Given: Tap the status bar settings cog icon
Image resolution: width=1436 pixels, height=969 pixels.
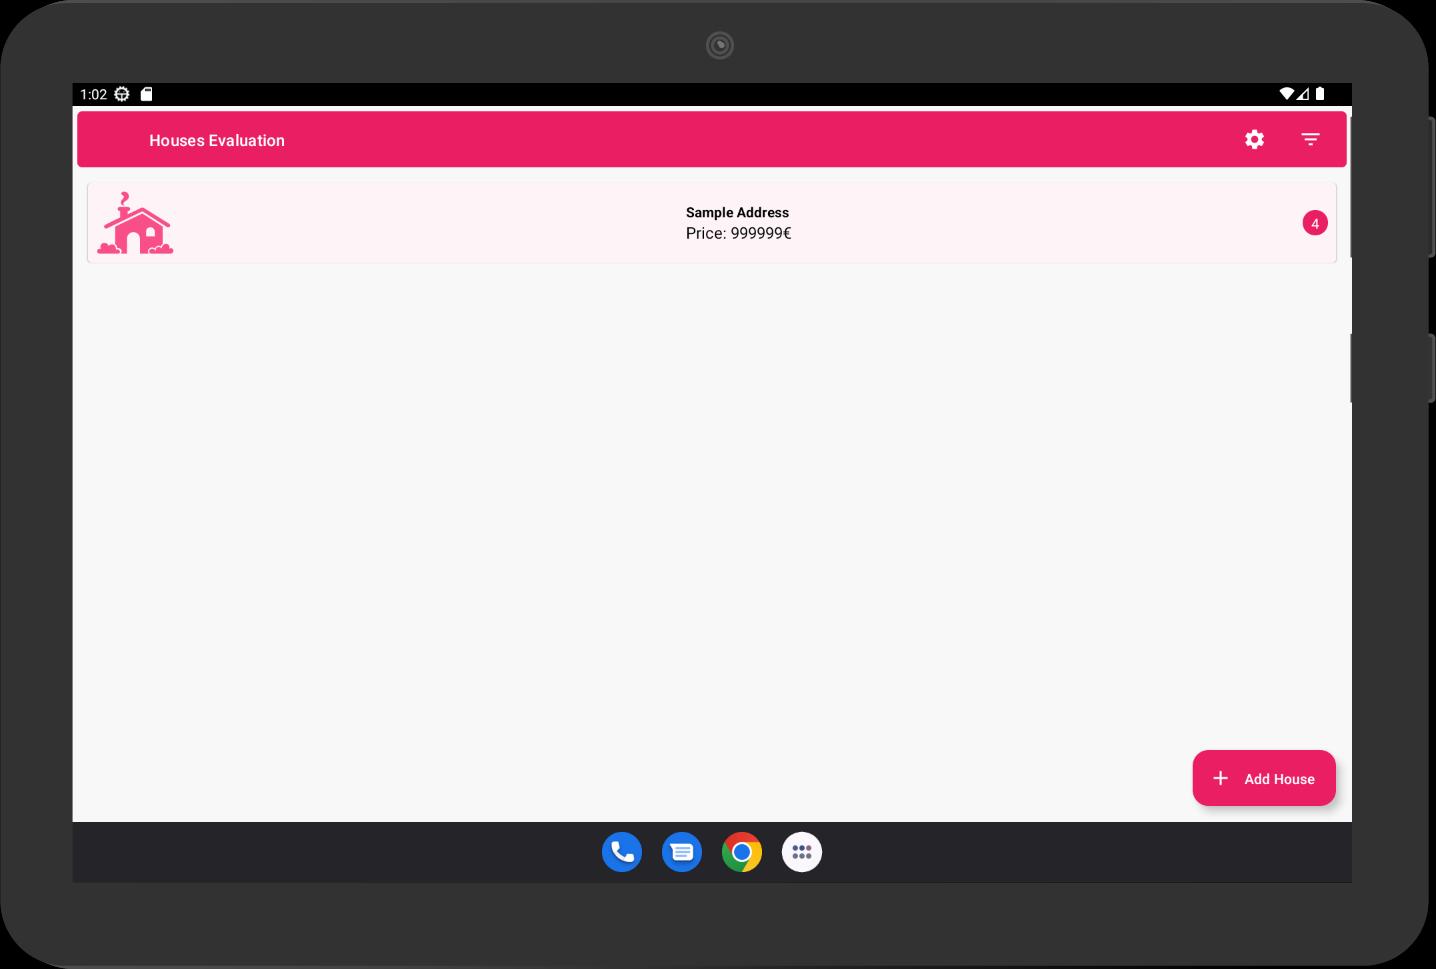Looking at the screenshot, I should click(122, 94).
